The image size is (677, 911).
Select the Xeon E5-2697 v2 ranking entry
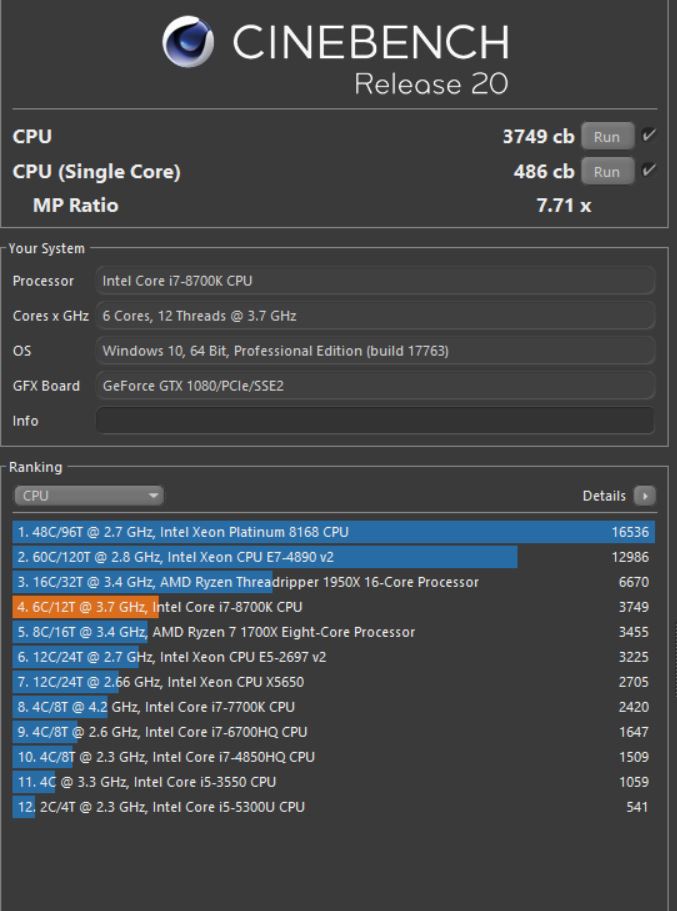pos(334,657)
